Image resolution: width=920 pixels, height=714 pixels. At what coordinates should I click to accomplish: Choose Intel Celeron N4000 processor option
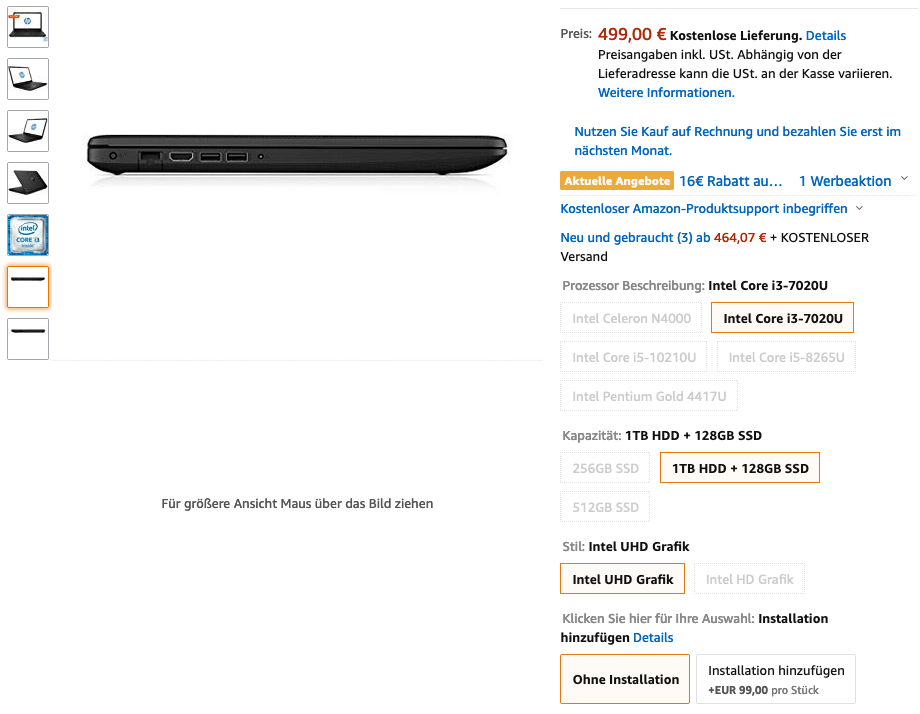pyautogui.click(x=631, y=318)
